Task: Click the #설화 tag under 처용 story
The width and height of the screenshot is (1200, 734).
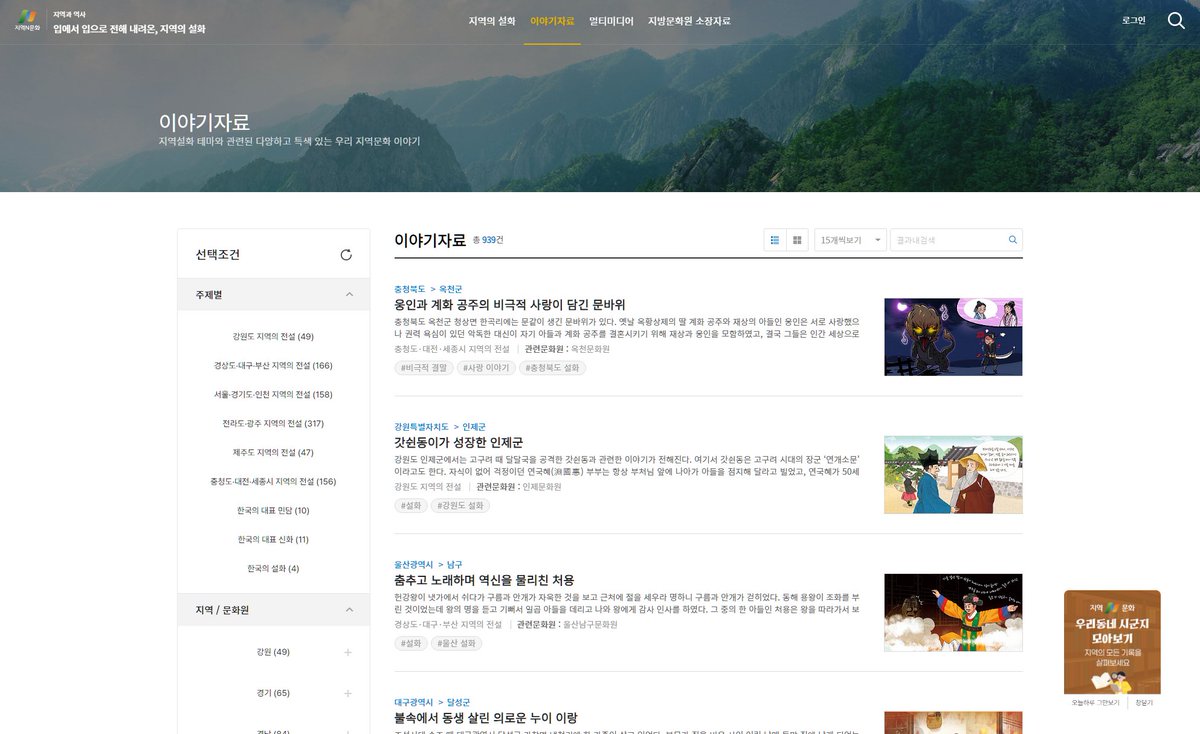Action: (411, 644)
